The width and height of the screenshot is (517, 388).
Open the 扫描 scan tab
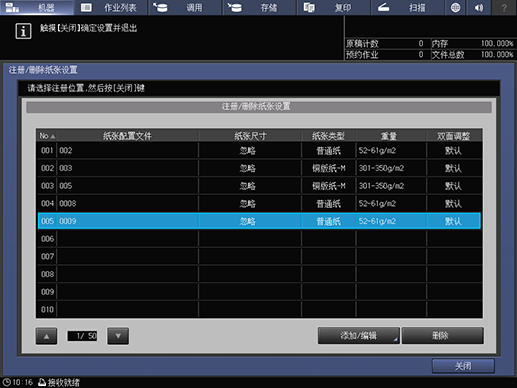[408, 7]
